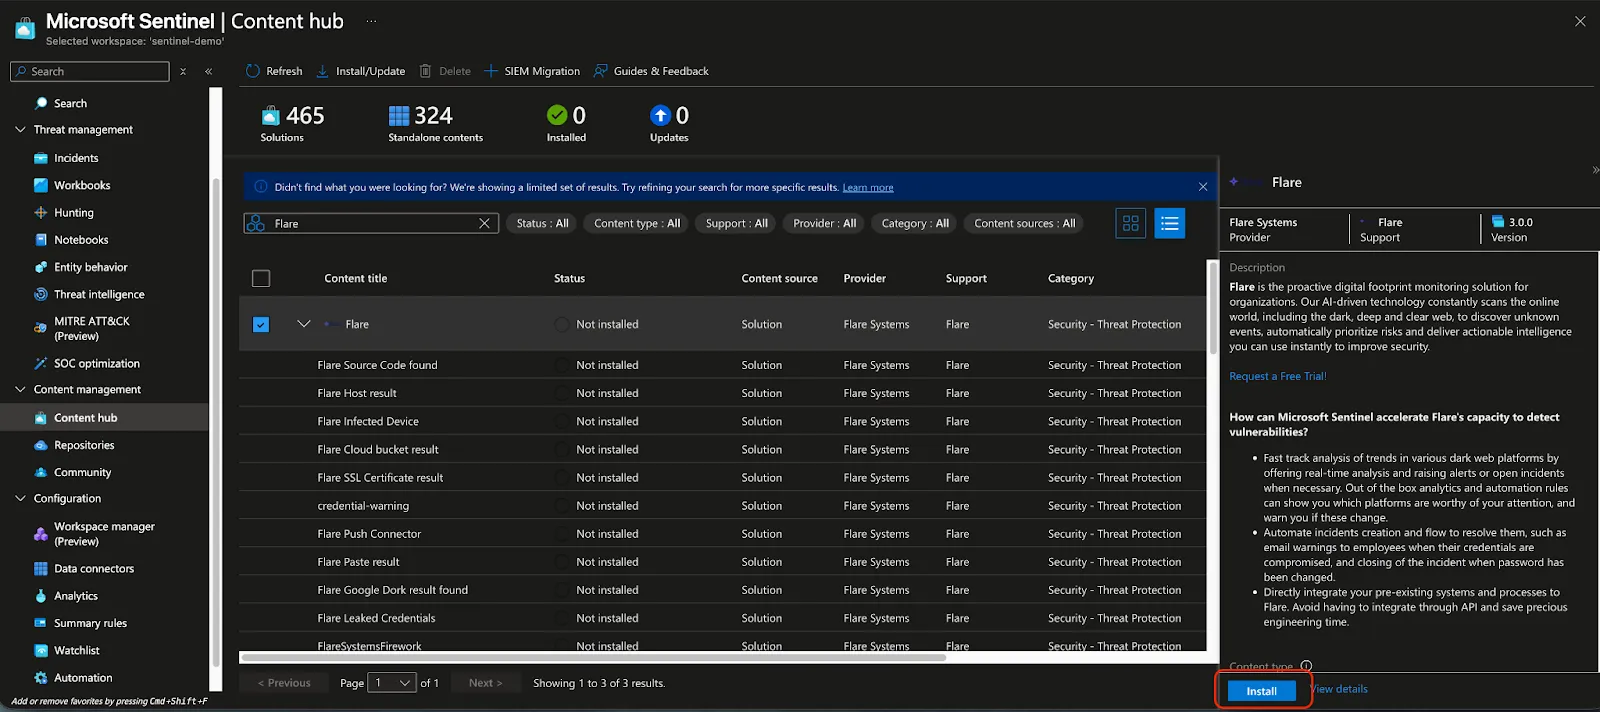Screen dimensions: 1600x712
Task: Click the horizontal scrollbar below table
Action: (x=593, y=658)
